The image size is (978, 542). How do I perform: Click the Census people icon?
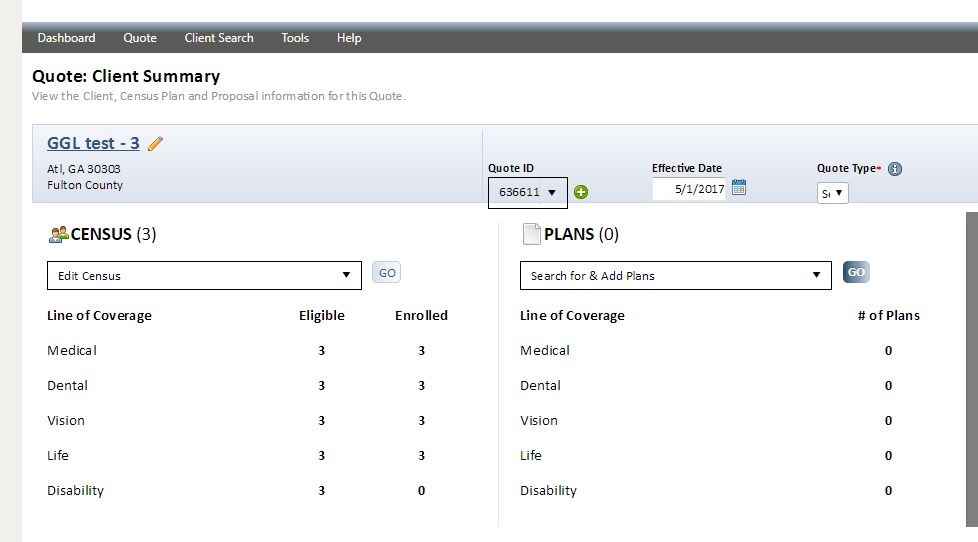(58, 235)
